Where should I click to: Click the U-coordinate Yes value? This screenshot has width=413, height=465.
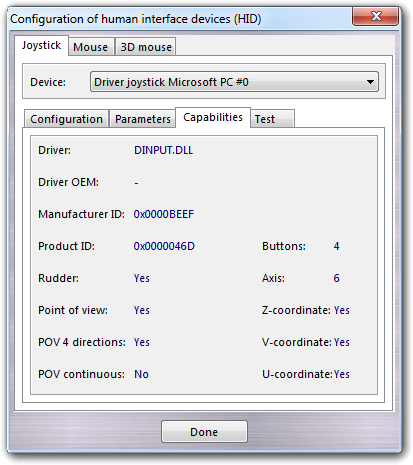342,374
